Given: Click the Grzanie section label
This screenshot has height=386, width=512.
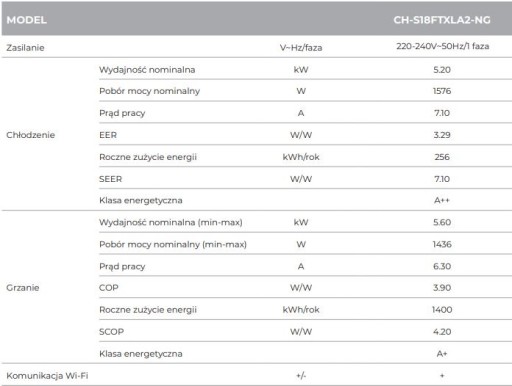Looking at the screenshot, I should [x=23, y=288].
